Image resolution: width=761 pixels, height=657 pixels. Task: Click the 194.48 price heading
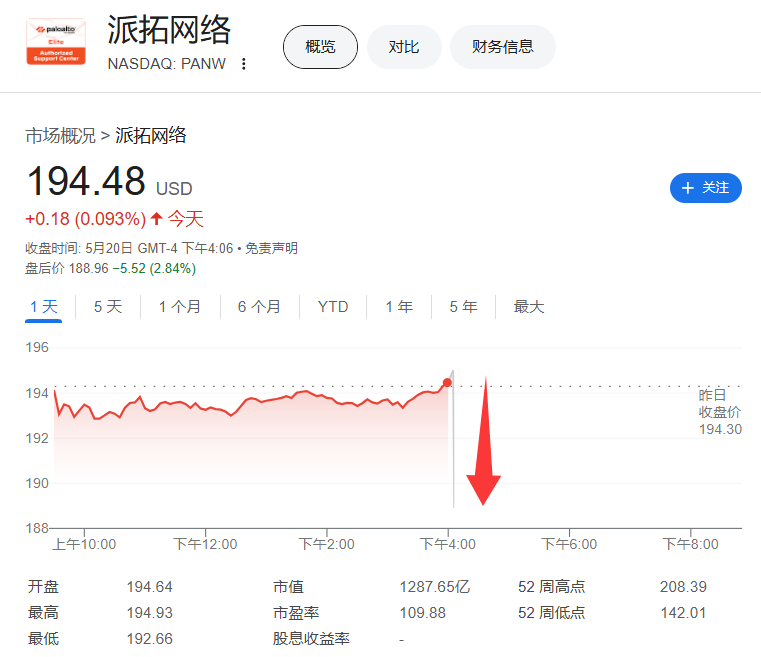click(x=86, y=181)
